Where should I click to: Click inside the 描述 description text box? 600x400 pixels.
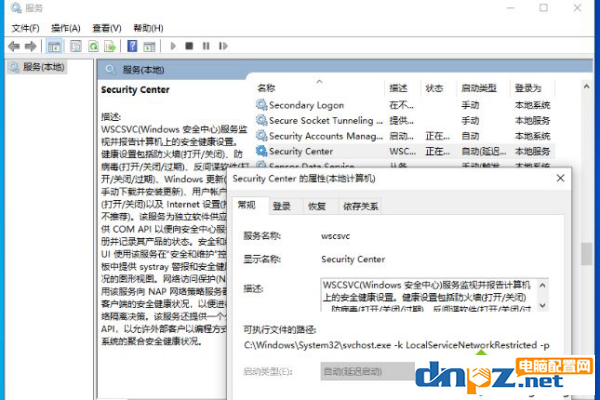coord(429,295)
